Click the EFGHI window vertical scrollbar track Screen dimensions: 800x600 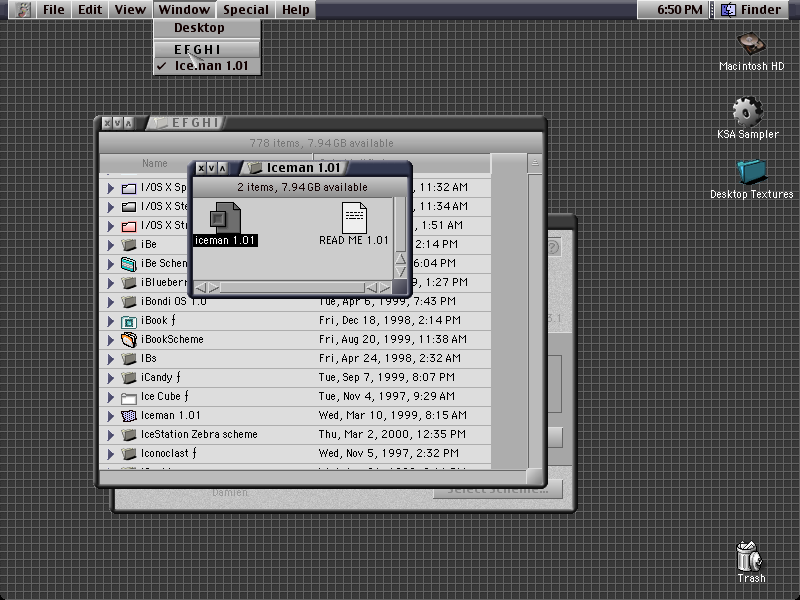[535, 321]
